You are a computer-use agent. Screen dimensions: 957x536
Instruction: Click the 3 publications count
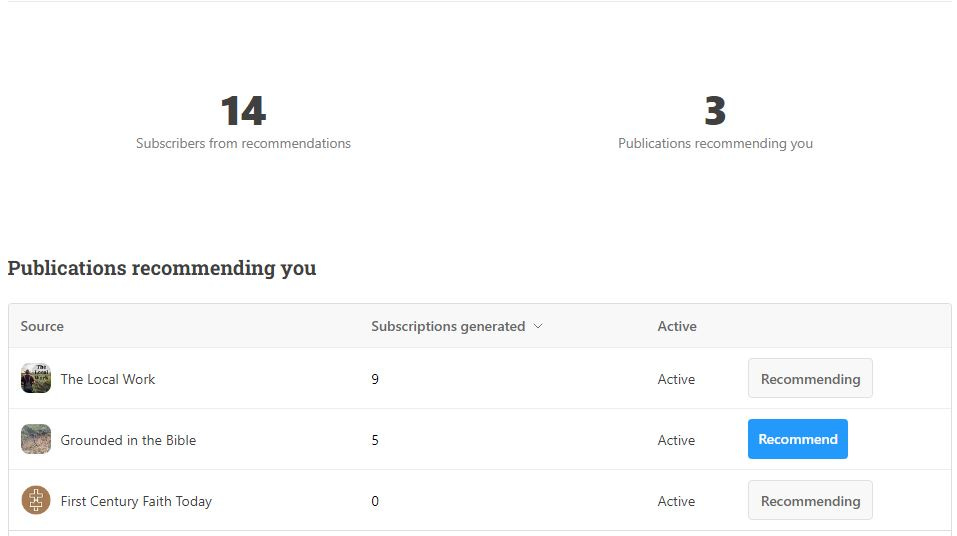coord(715,110)
